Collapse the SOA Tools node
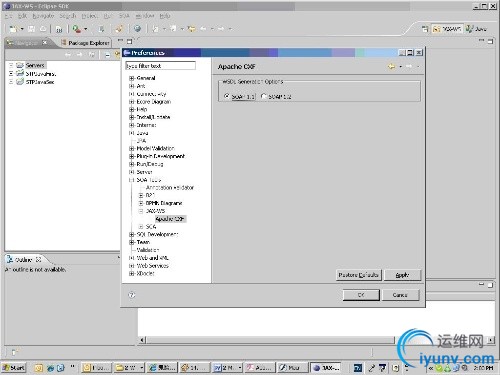 [x=131, y=180]
